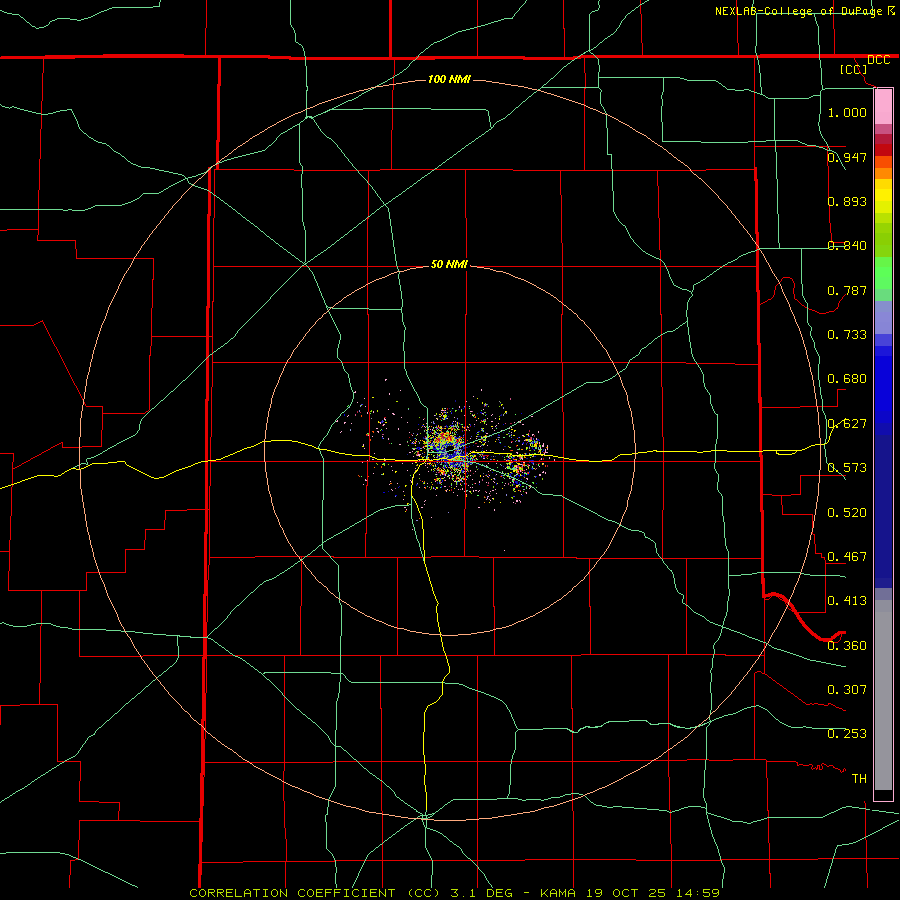Pick the gray segment of the color bar

click(x=883, y=695)
